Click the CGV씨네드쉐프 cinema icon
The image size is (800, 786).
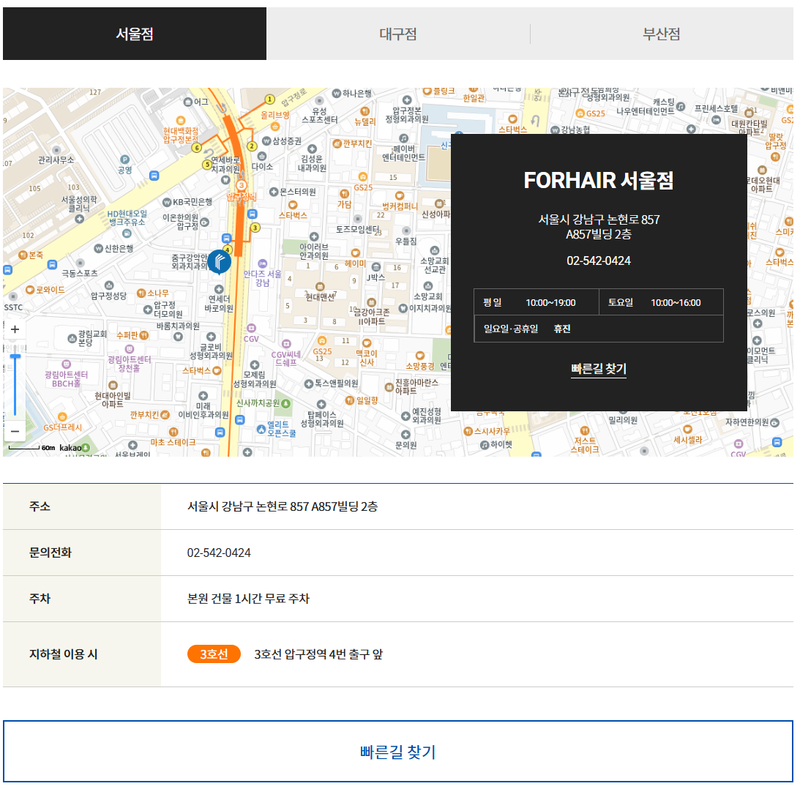pos(286,344)
